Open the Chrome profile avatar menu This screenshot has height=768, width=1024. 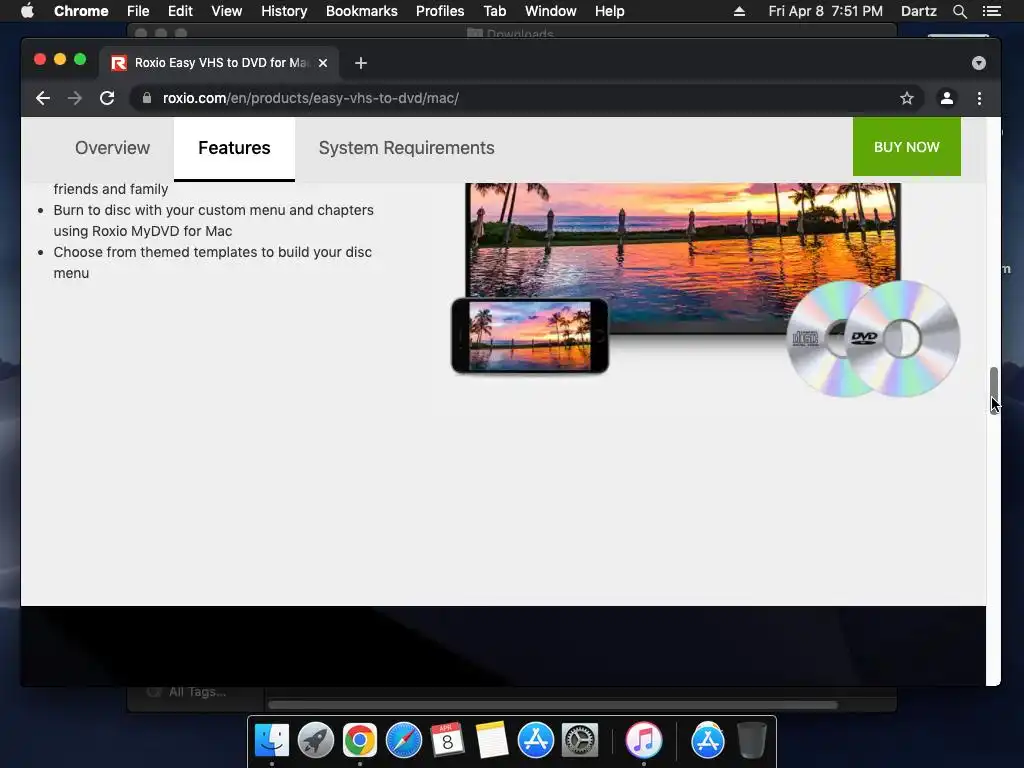tap(946, 98)
